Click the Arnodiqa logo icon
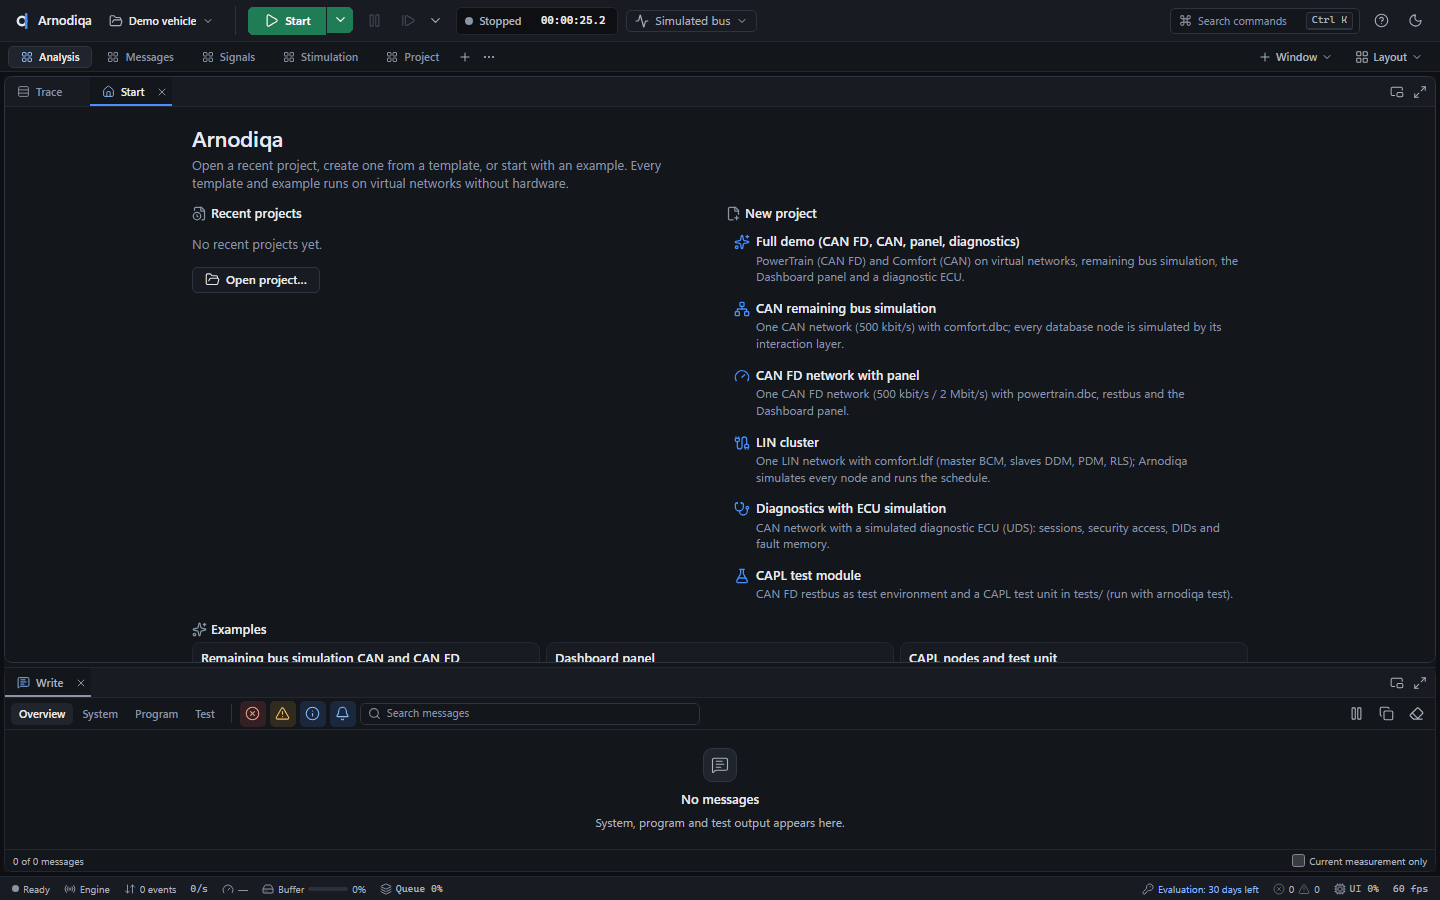The image size is (1440, 900). pyautogui.click(x=22, y=21)
